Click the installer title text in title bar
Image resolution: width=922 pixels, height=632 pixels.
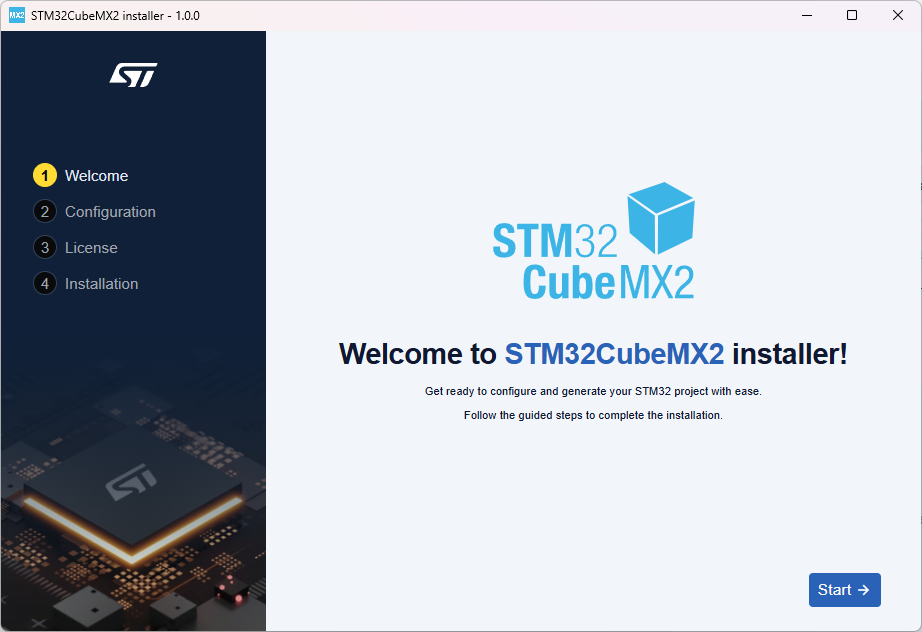tap(115, 15)
